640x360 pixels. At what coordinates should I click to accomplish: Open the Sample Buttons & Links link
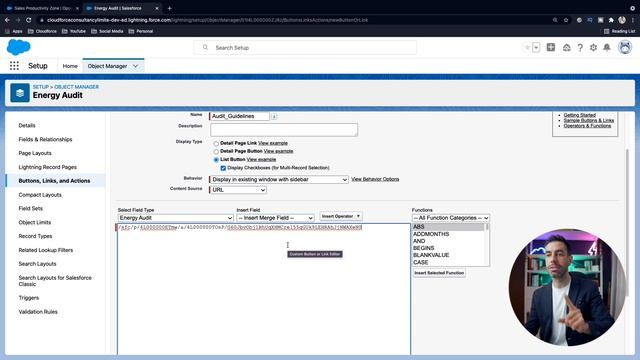click(x=589, y=120)
